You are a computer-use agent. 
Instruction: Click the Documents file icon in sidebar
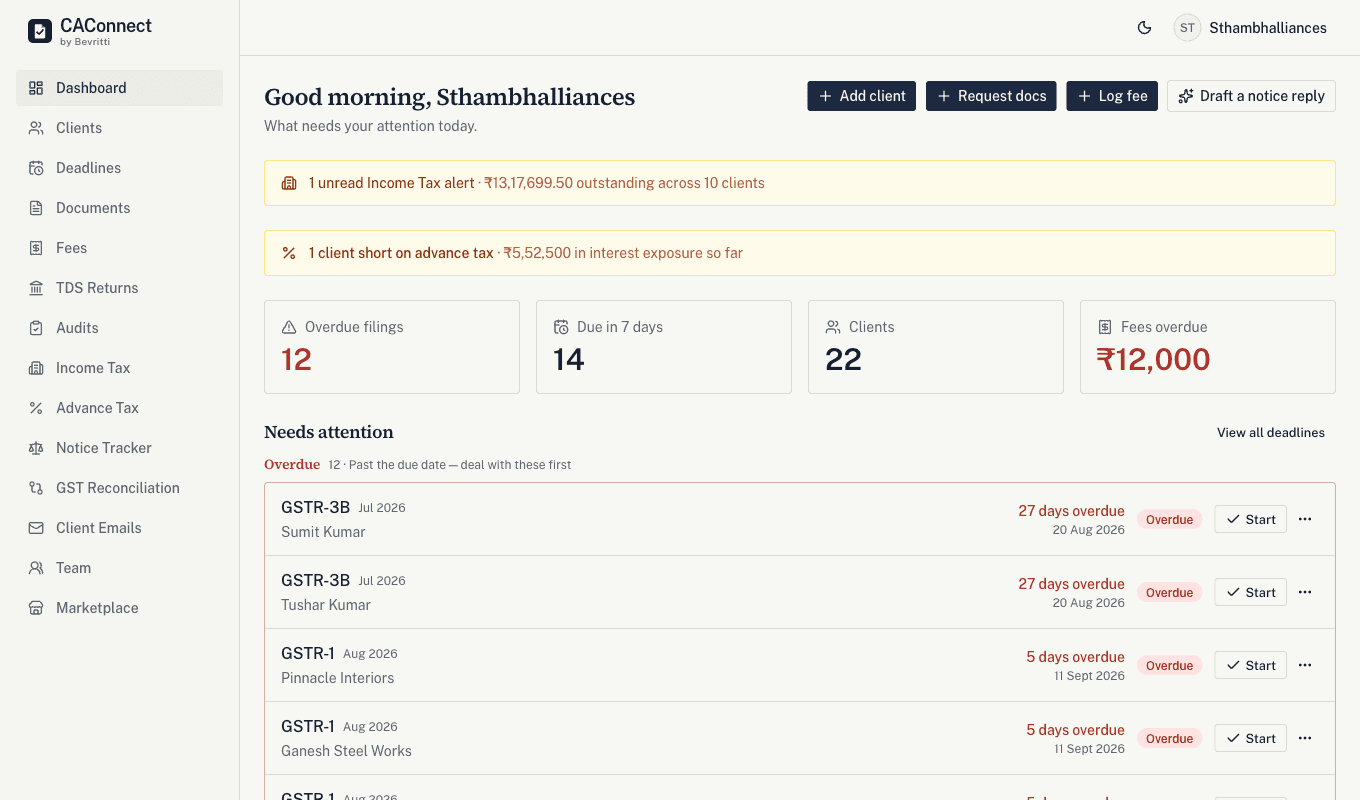tap(36, 208)
